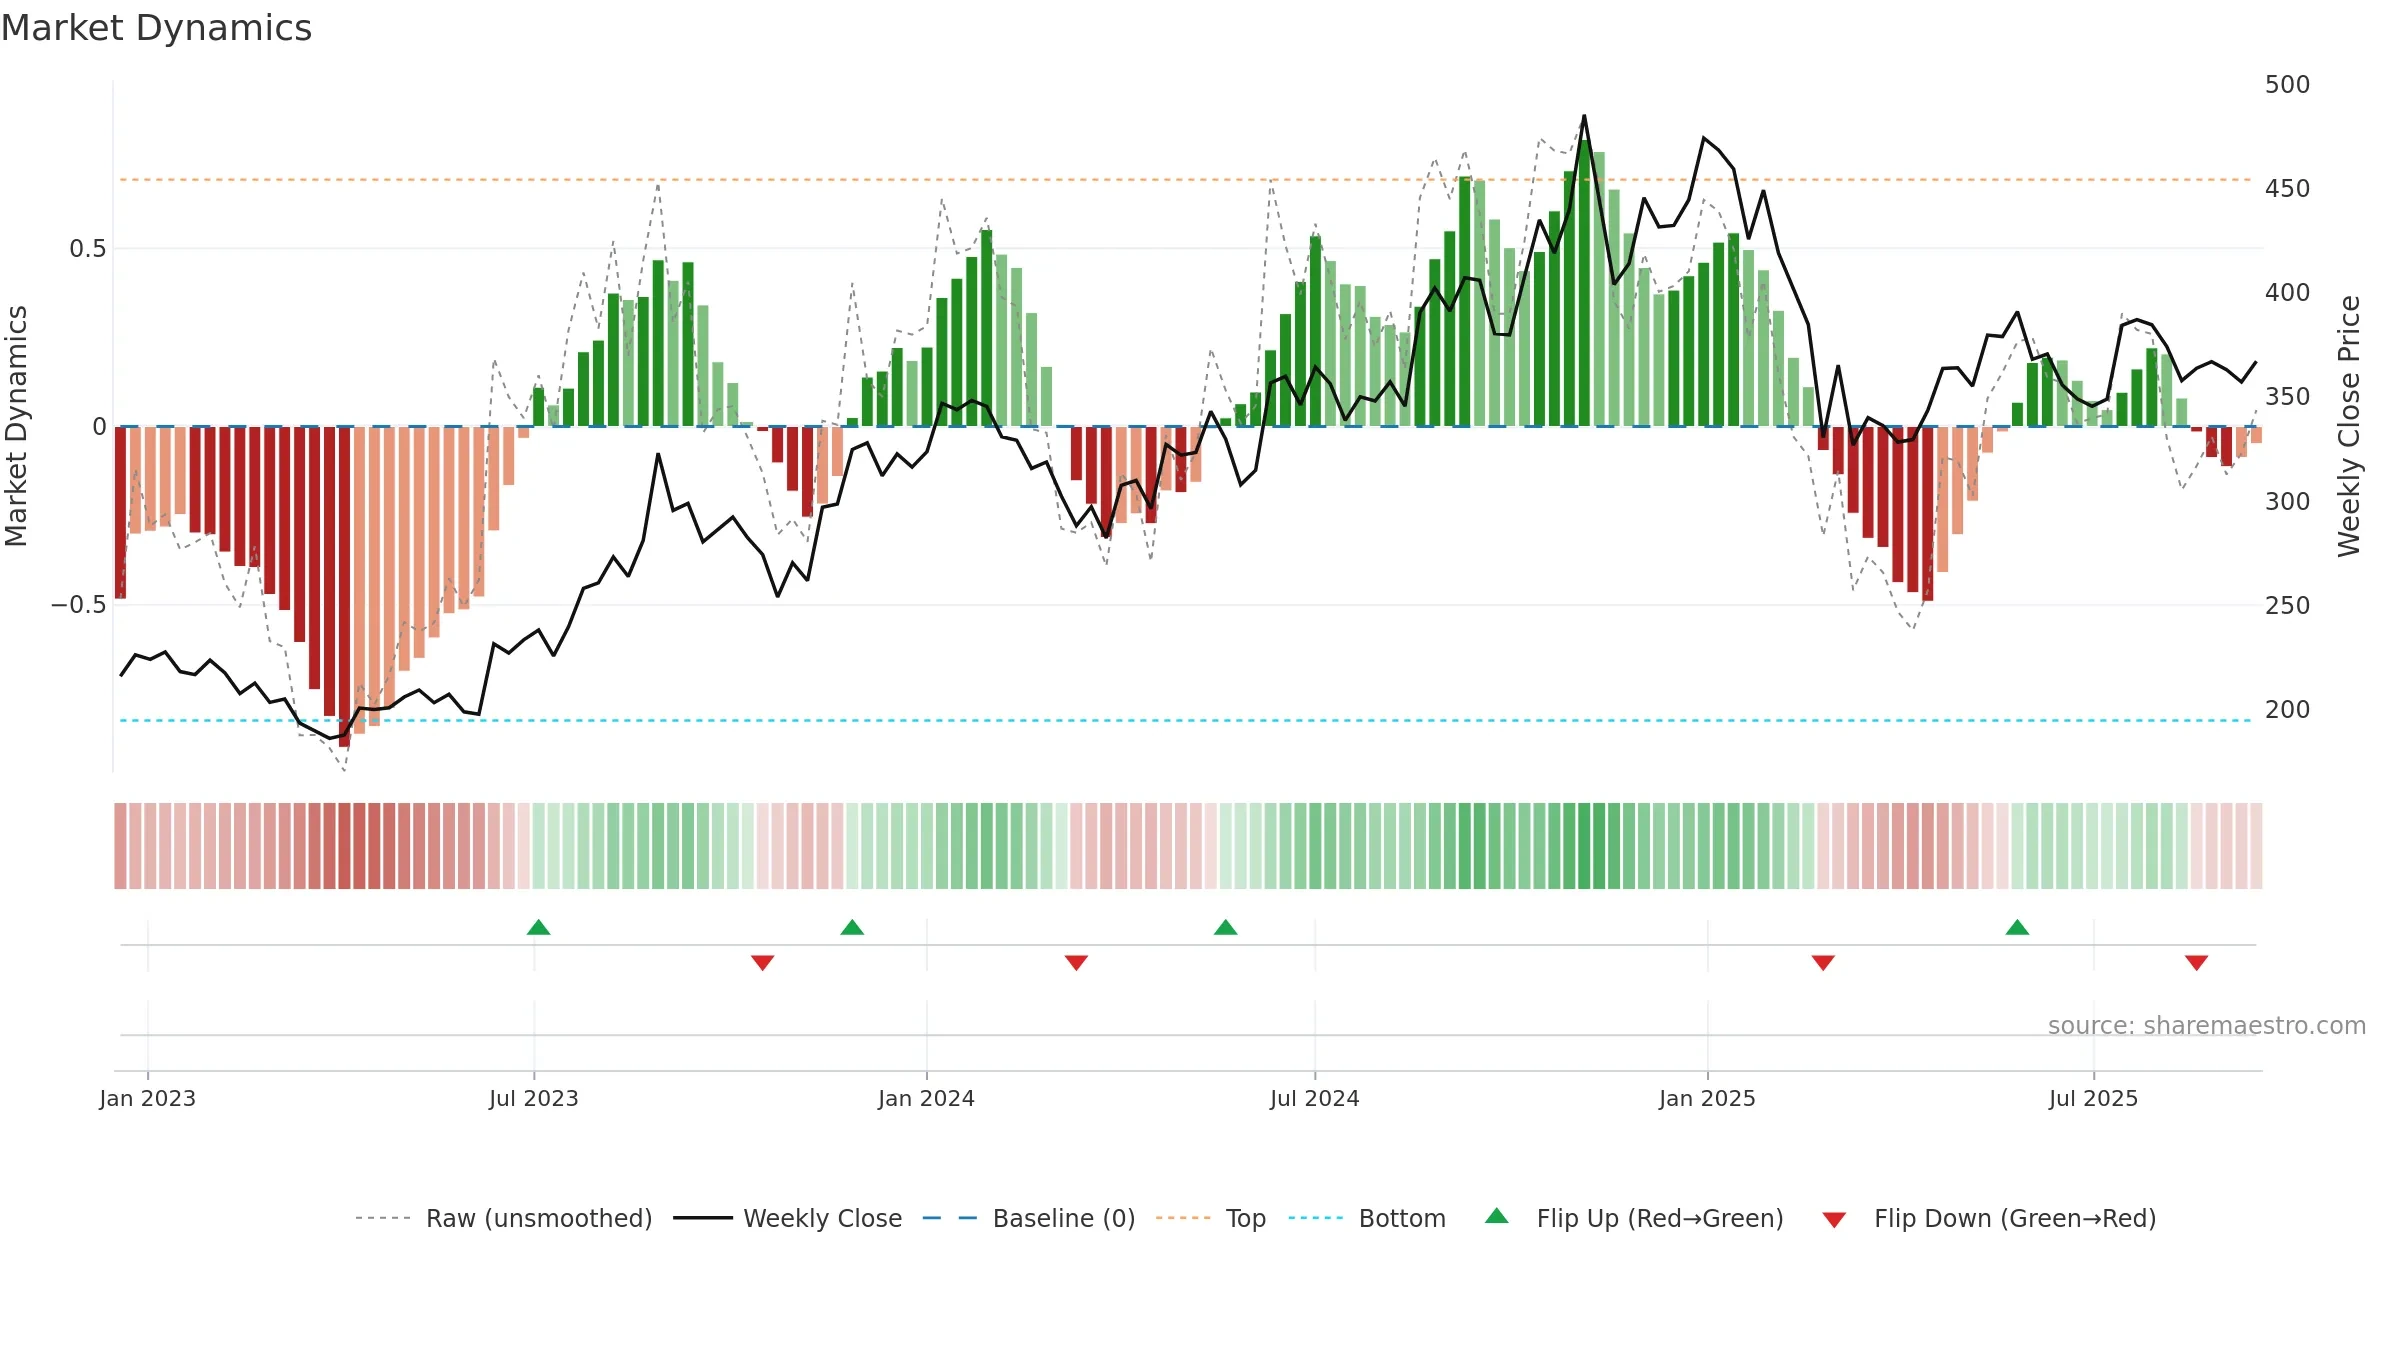Click the 400 price axis tick label
Image resolution: width=2400 pixels, height=1350 pixels.
click(2287, 292)
